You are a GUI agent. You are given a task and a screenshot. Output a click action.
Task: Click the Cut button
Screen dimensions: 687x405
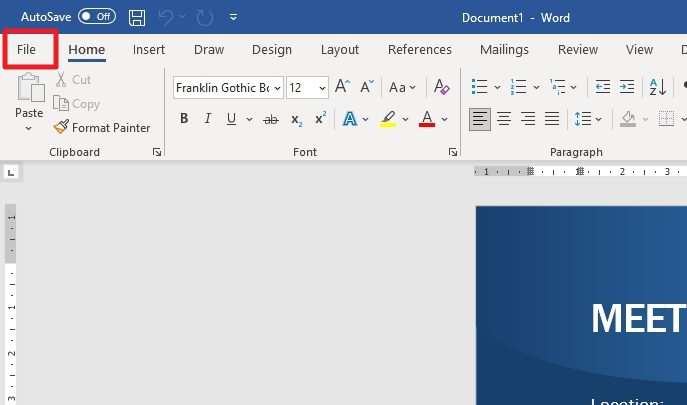click(73, 80)
